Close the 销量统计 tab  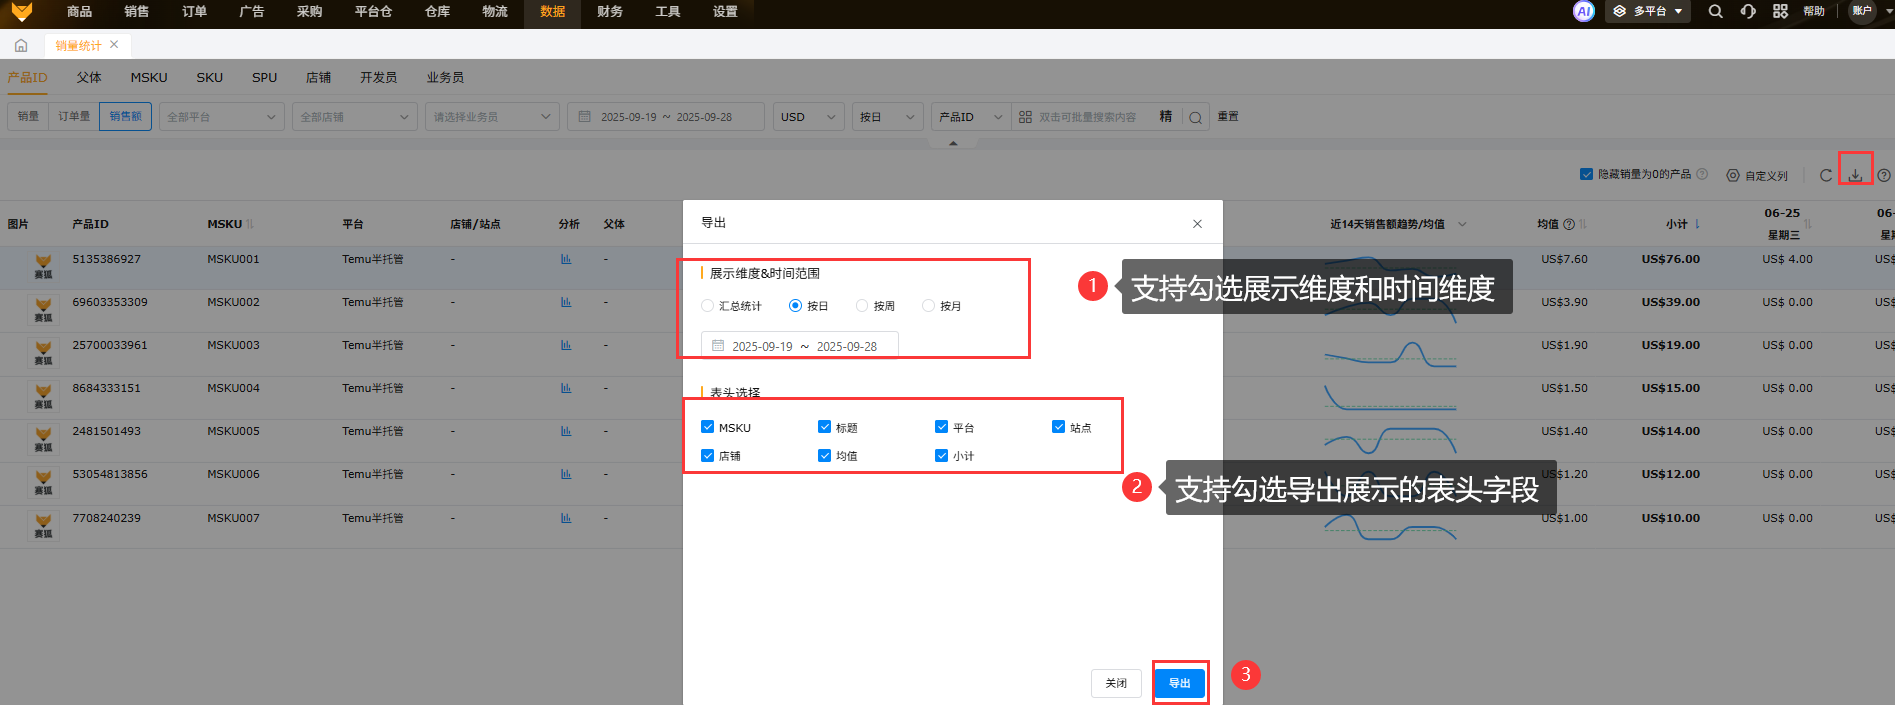(114, 44)
